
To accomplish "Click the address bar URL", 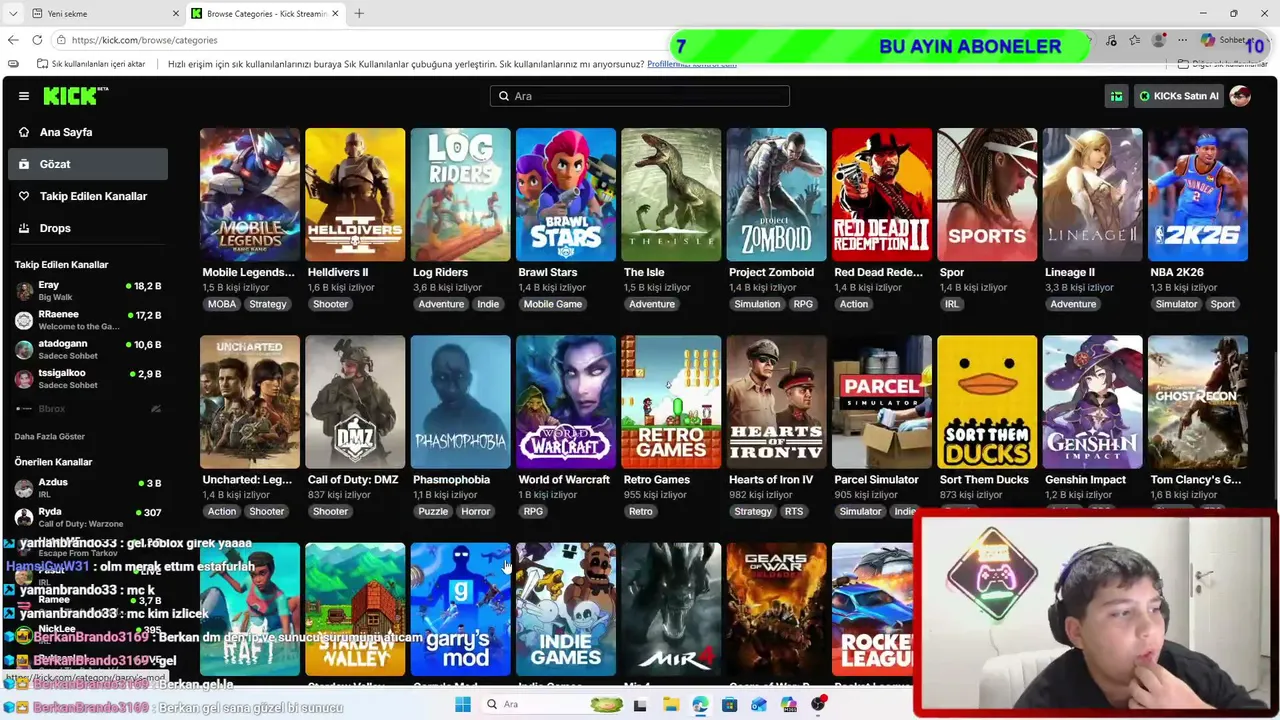I will point(144,40).
